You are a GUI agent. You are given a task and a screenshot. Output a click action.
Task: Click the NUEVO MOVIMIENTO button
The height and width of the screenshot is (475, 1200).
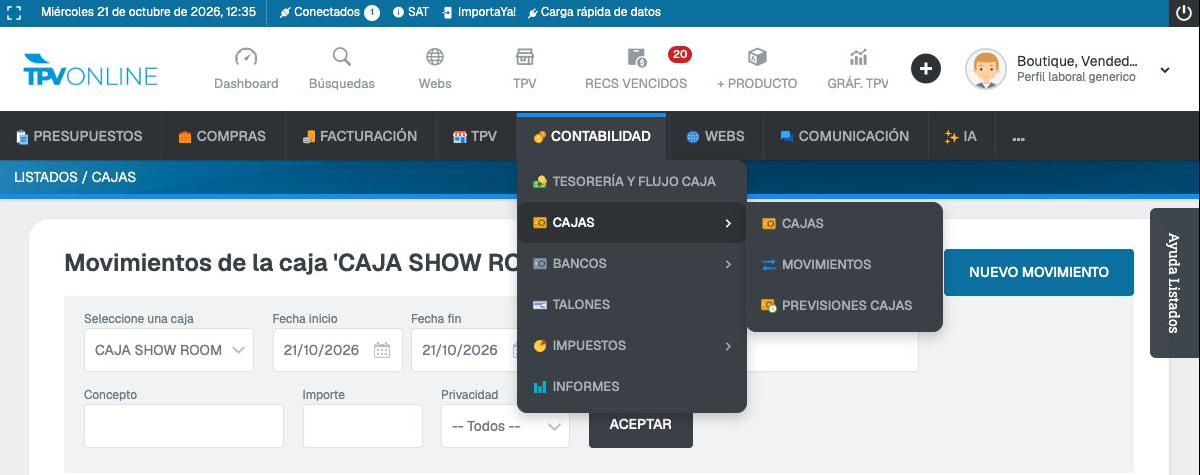(1039, 272)
